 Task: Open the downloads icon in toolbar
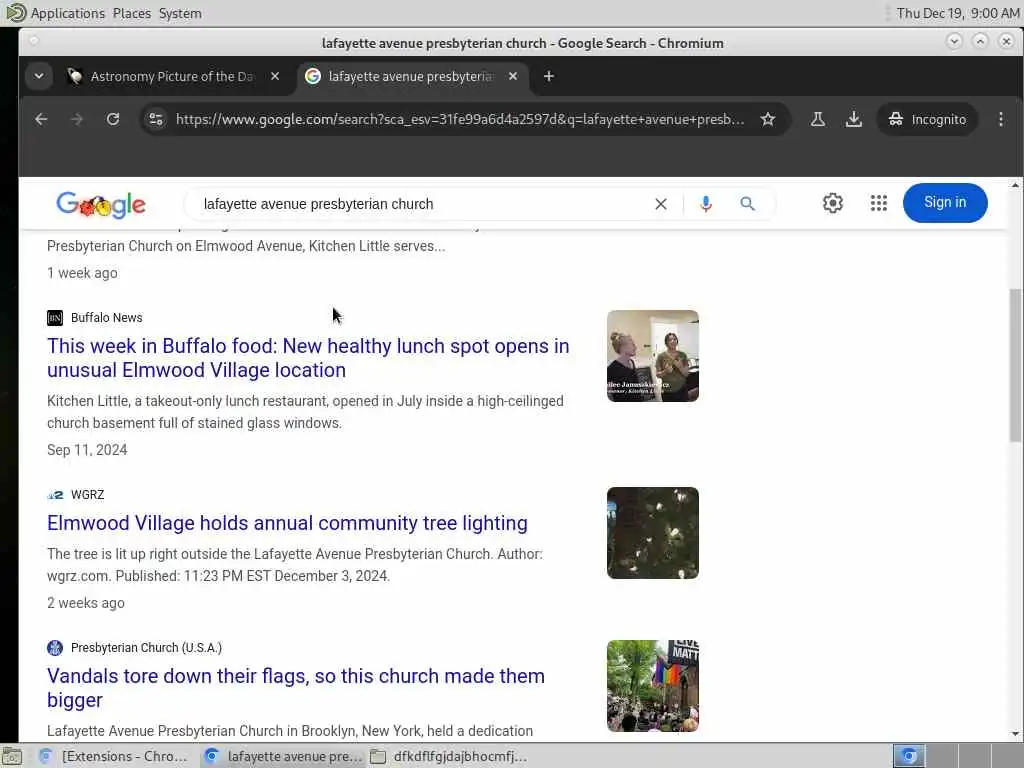click(854, 119)
